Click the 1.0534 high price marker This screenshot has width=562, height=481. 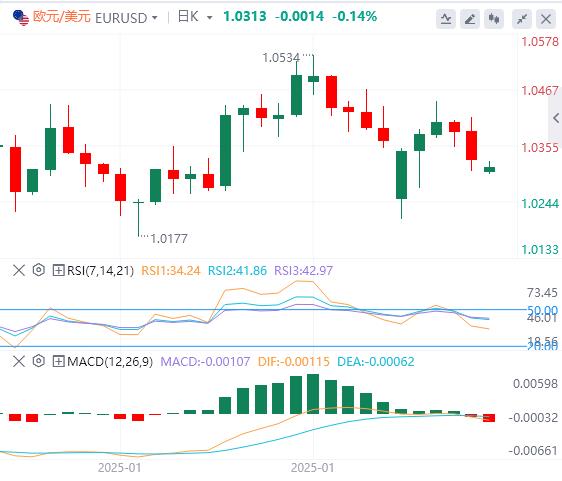coord(281,58)
